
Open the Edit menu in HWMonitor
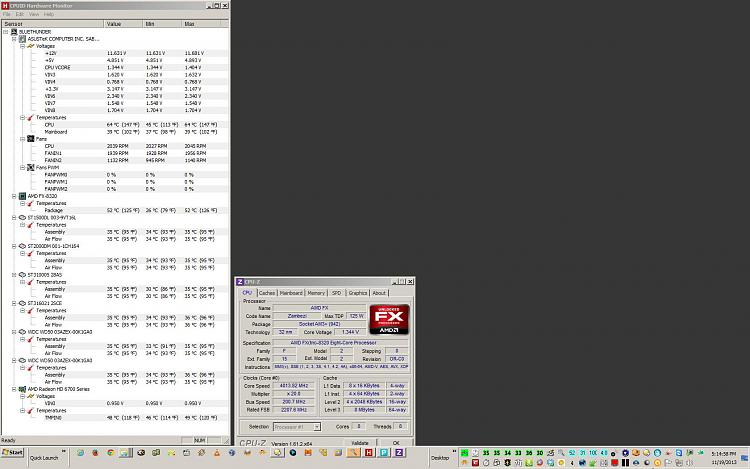(20, 14)
